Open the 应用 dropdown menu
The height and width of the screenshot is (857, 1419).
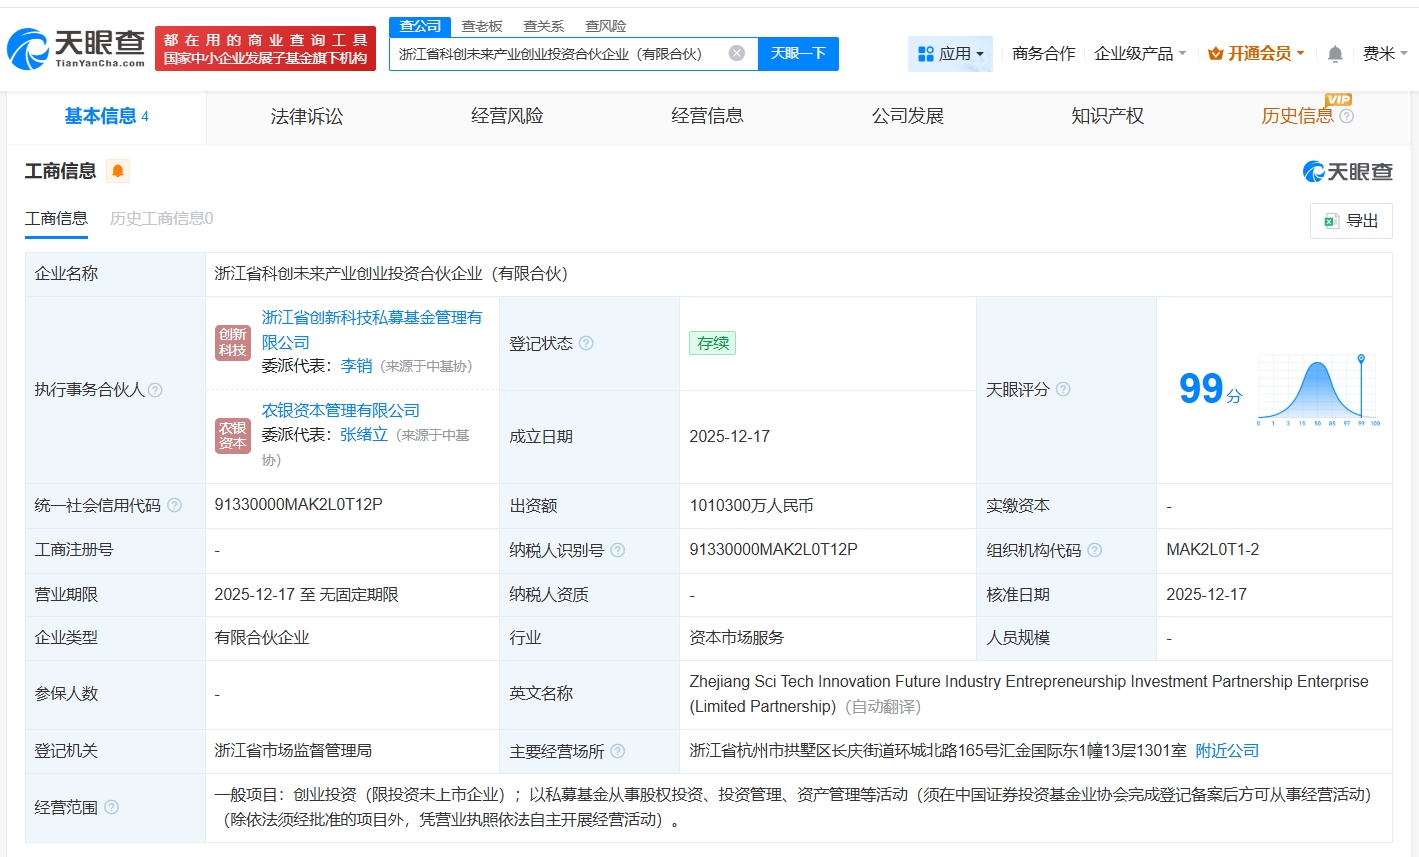[x=950, y=52]
